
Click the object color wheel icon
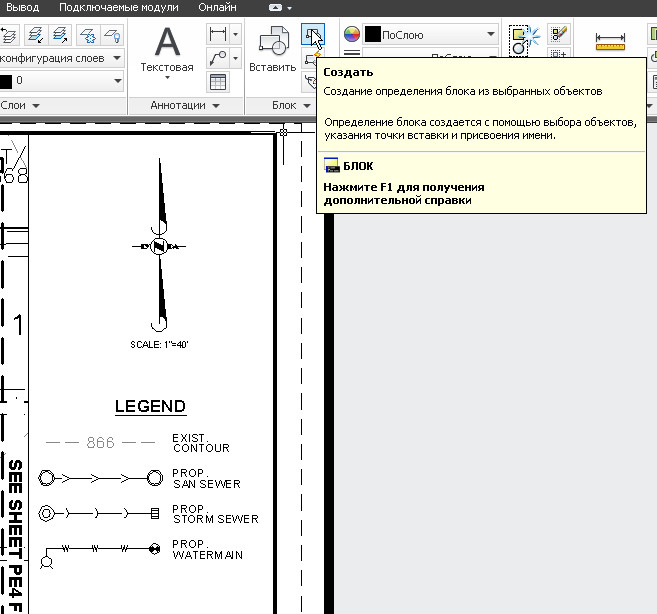(352, 34)
